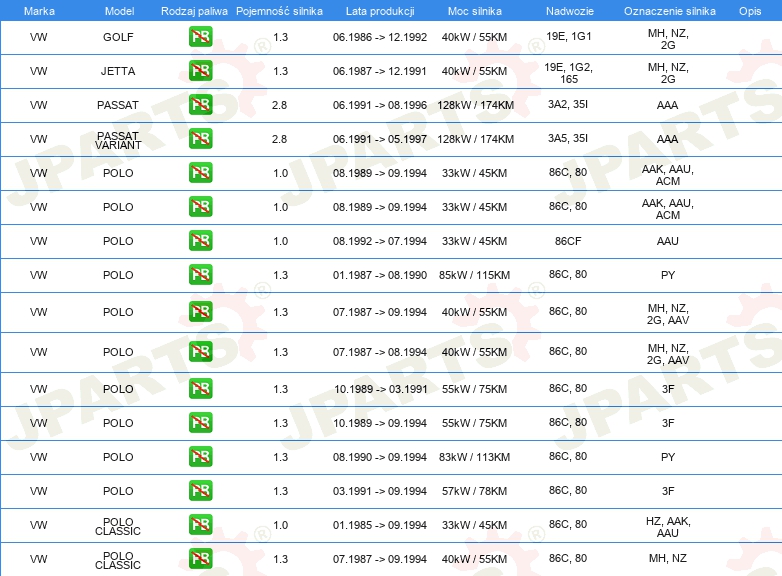Click the Oznaczenie silnika column header
The width and height of the screenshot is (782, 576).
coord(669,11)
